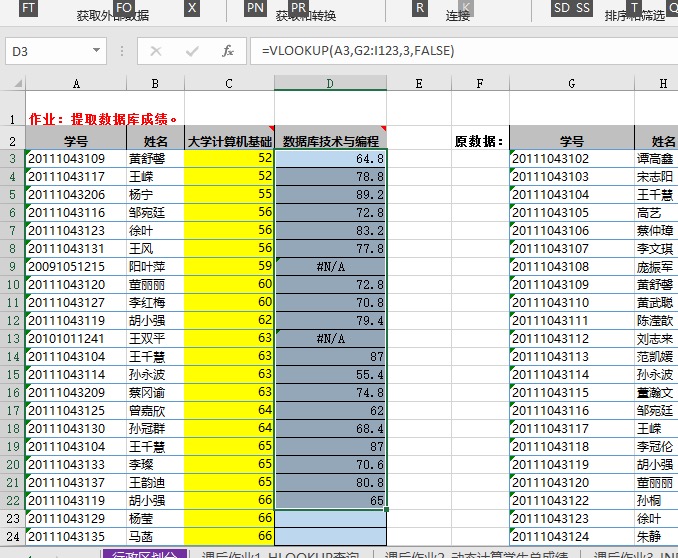Click the Cancel formula entry X icon
This screenshot has height=558, width=678.
(155, 50)
